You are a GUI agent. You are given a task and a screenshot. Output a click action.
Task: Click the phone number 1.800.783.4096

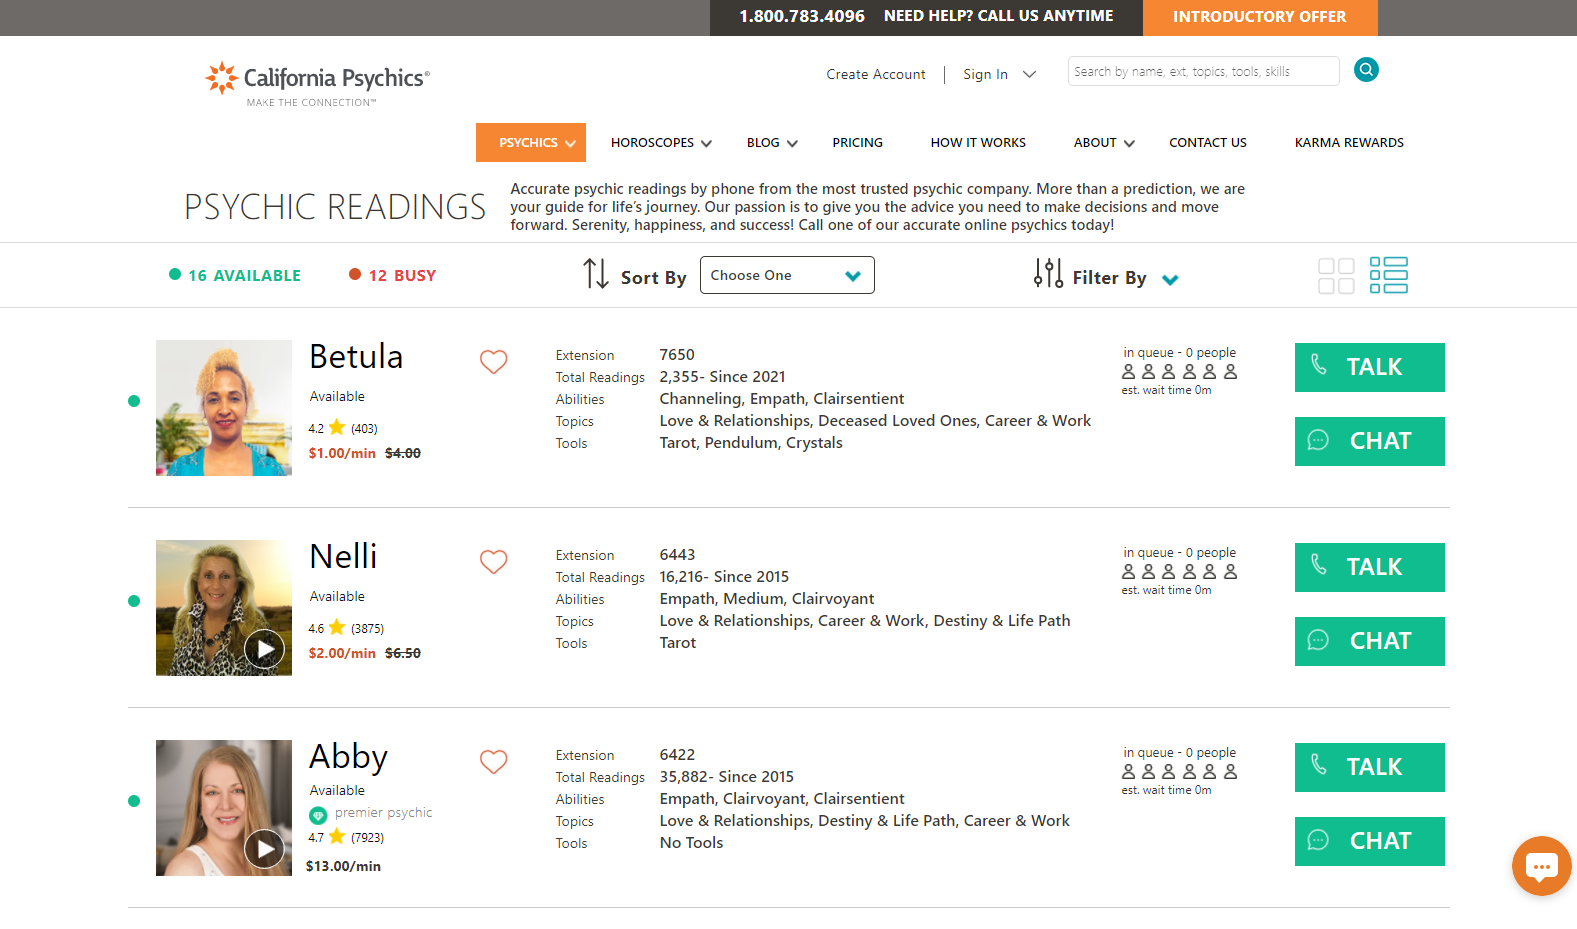(x=802, y=16)
